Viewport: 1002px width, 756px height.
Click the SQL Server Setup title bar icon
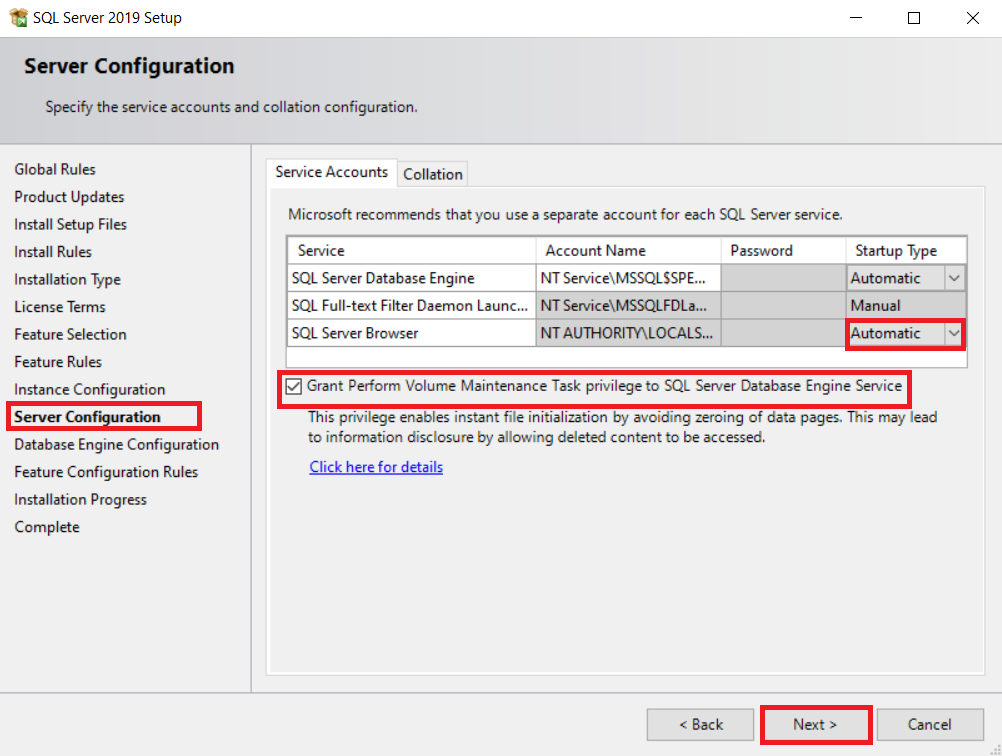(19, 17)
